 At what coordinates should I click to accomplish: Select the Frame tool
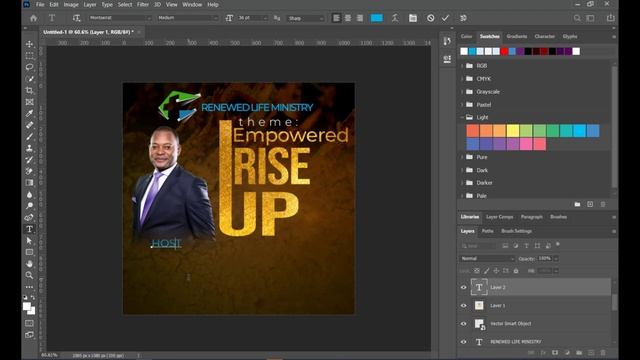29,102
